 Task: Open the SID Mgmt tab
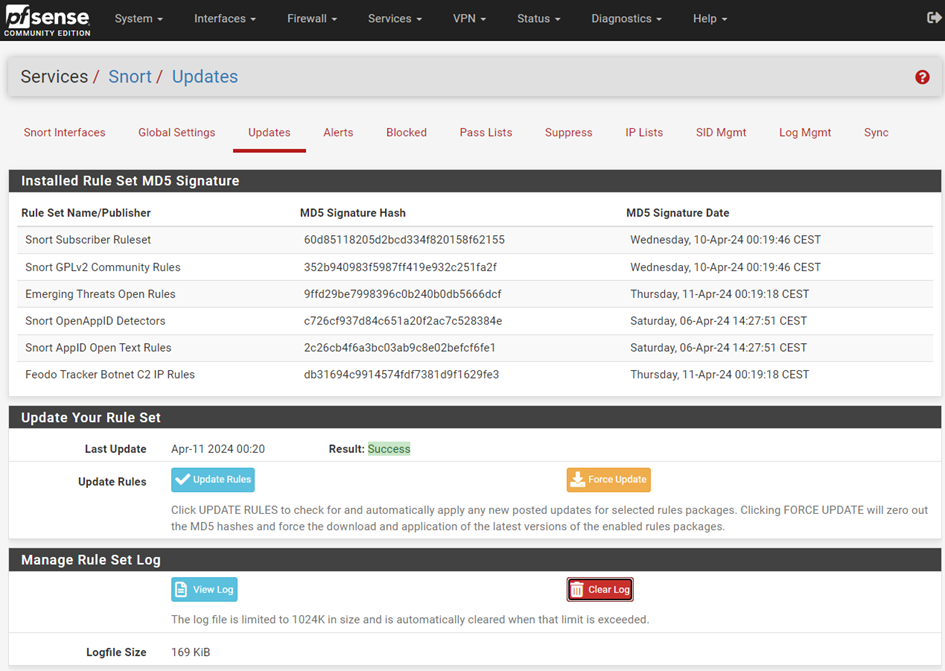click(x=721, y=133)
